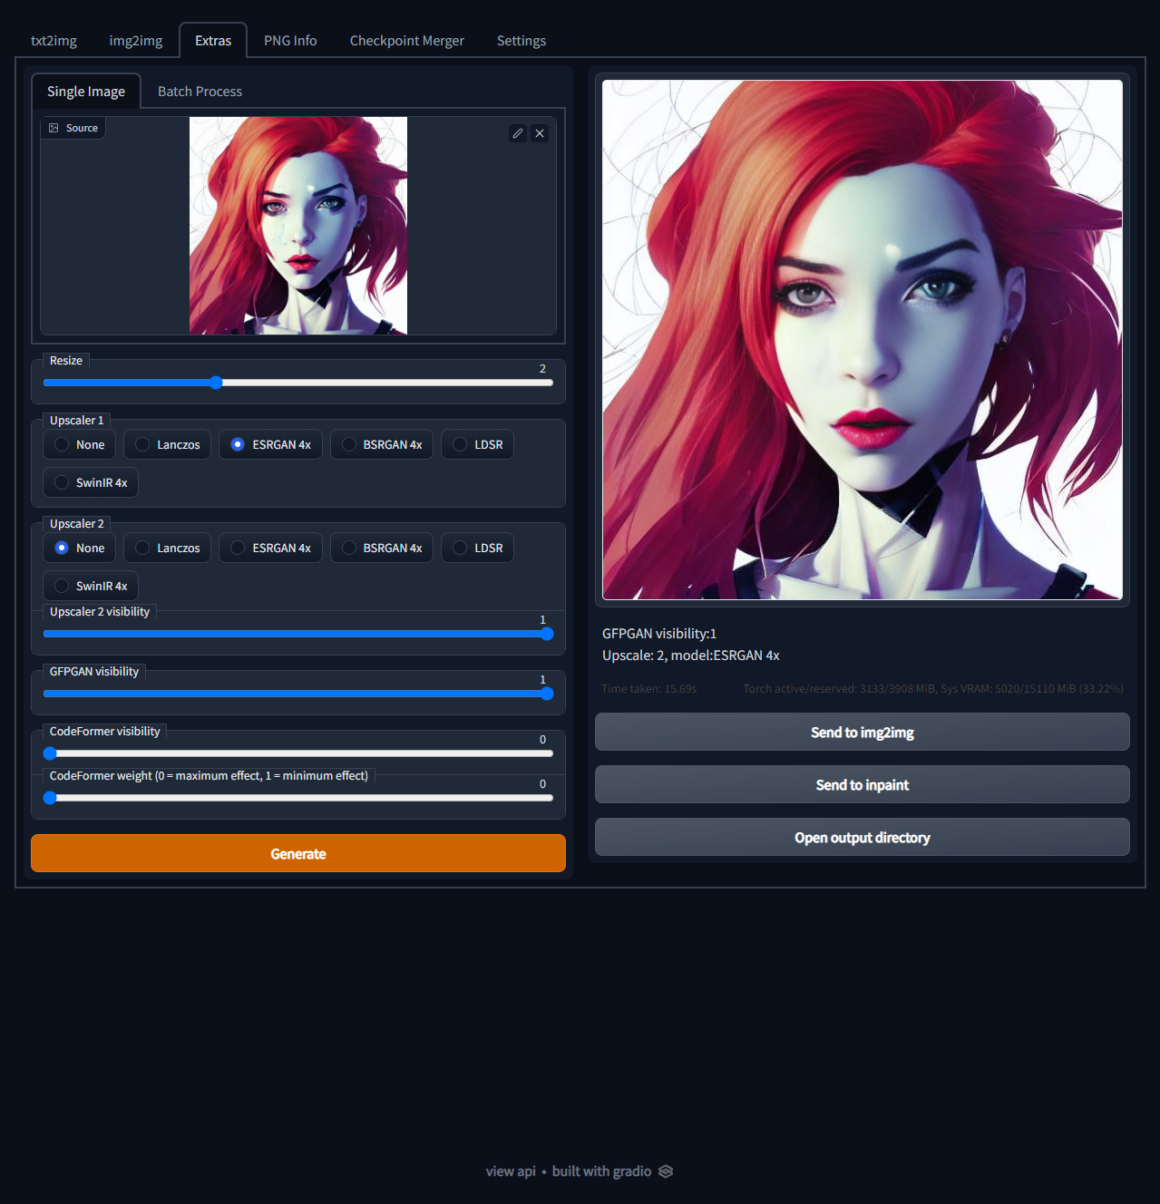
Task: Clear the source image using the X icon
Action: pos(539,132)
